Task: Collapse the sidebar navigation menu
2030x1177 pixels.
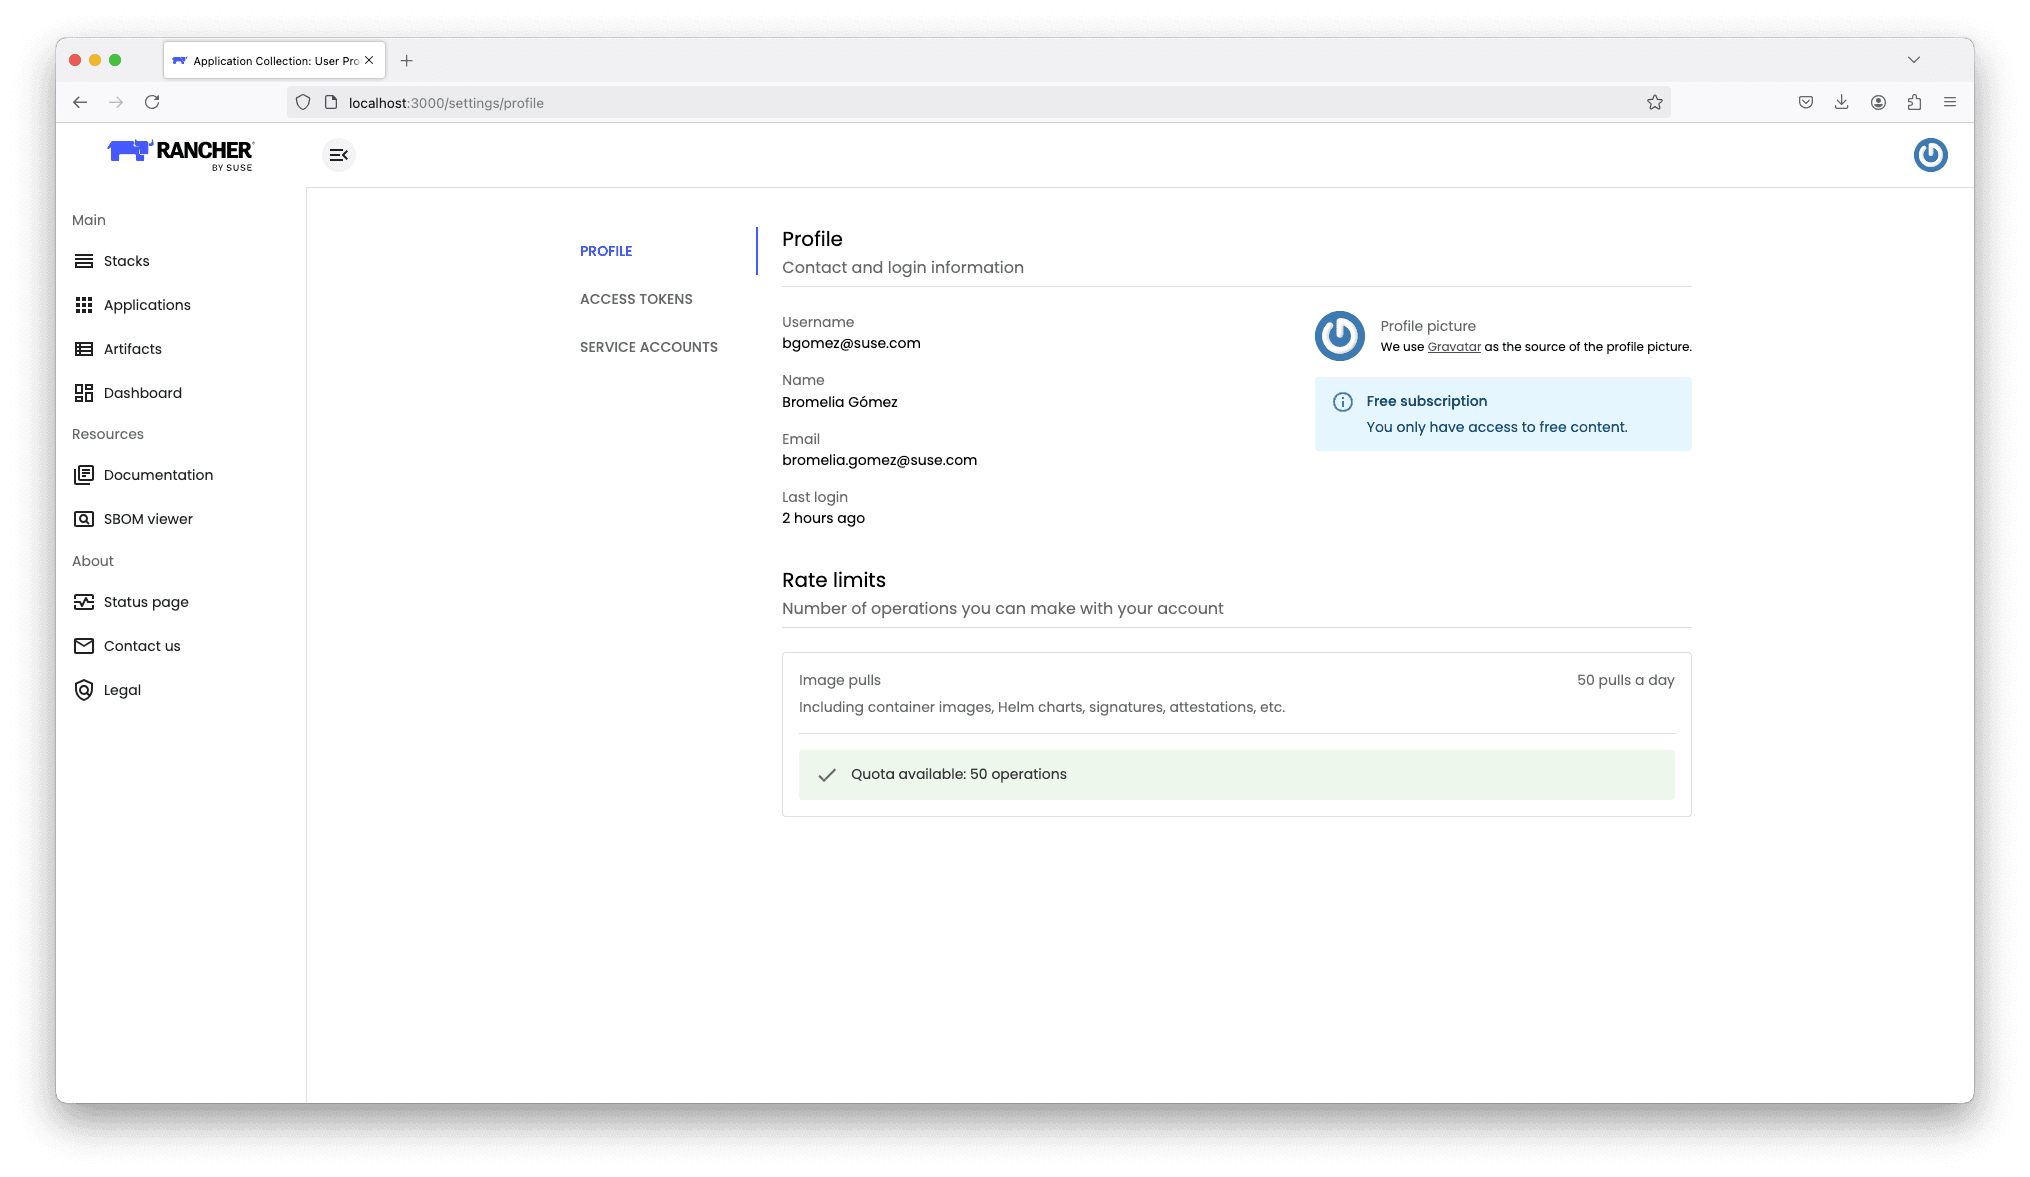Action: point(339,155)
